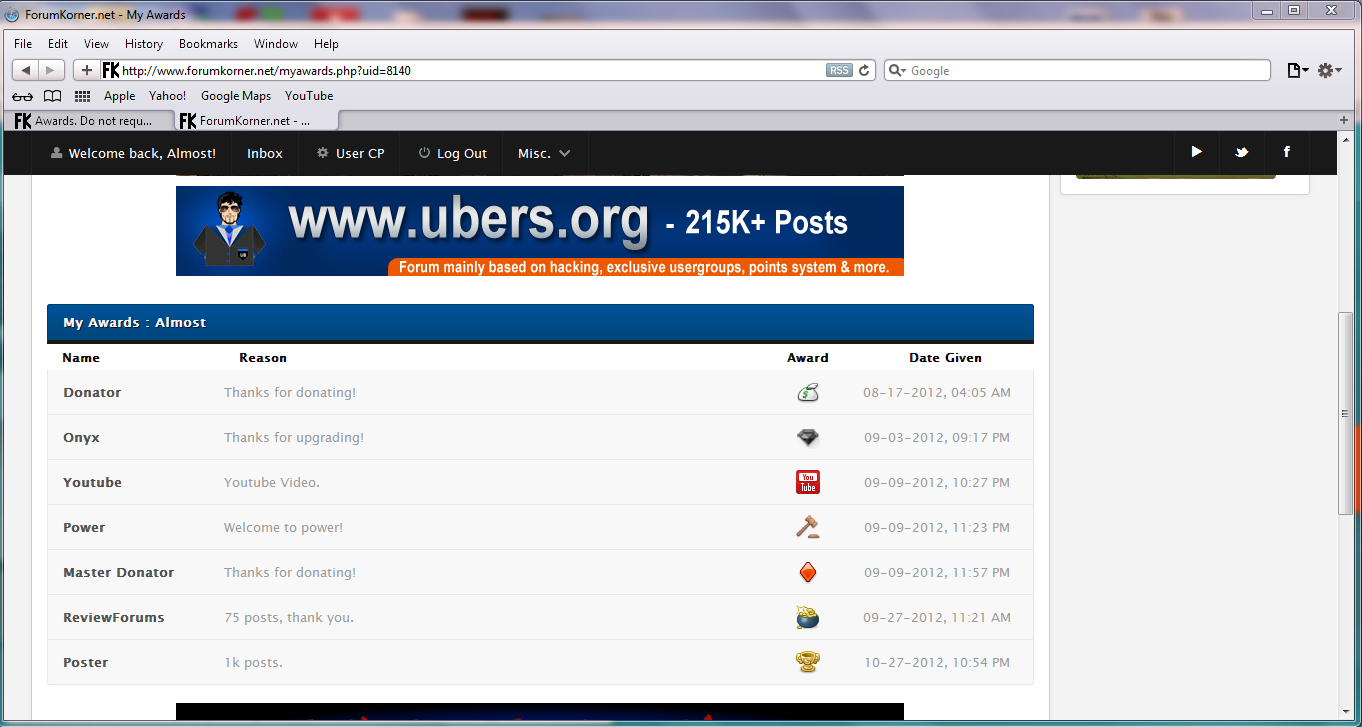1362x727 pixels.
Task: Click the scrollbar up arrow
Action: [1345, 139]
